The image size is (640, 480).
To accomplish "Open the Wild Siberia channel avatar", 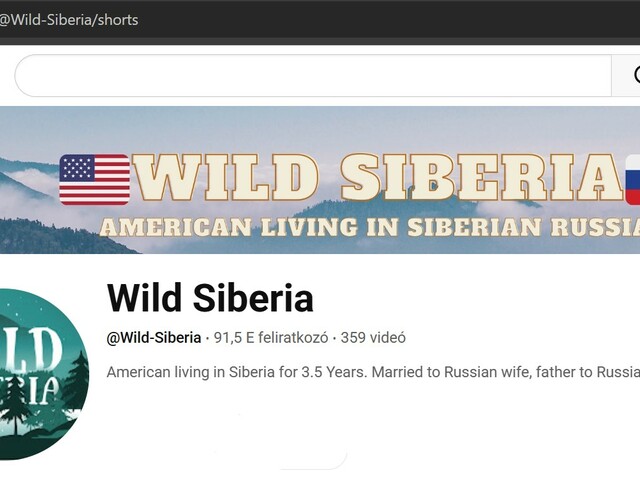I will 39,374.
